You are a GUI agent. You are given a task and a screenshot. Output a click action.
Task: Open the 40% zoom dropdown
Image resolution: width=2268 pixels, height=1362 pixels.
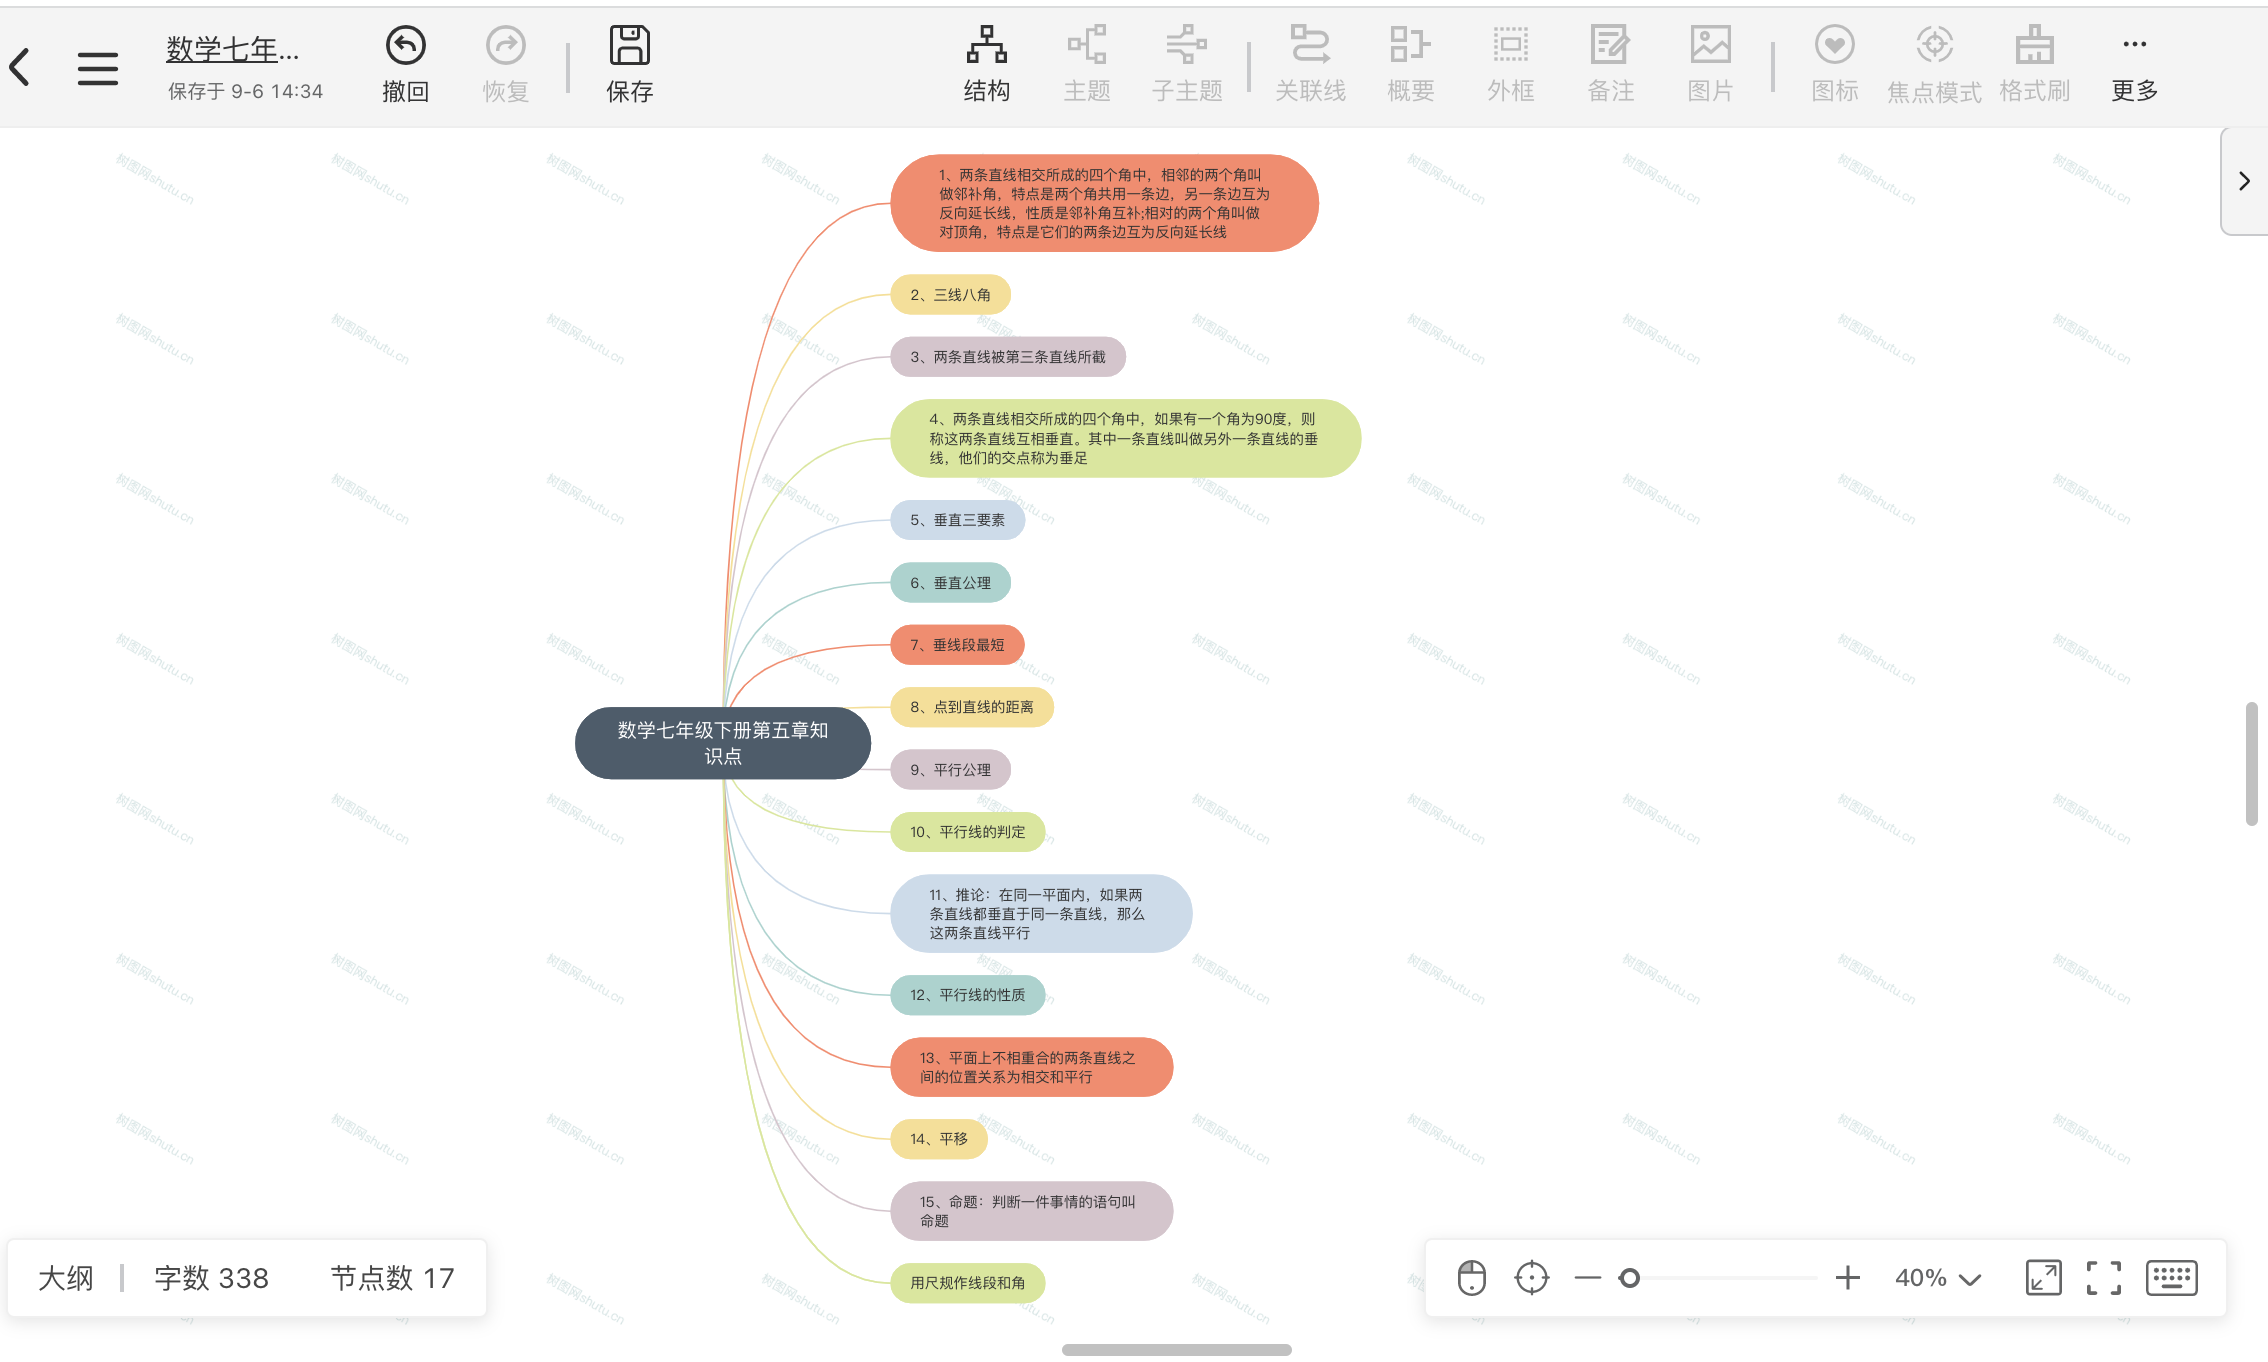click(1937, 1278)
